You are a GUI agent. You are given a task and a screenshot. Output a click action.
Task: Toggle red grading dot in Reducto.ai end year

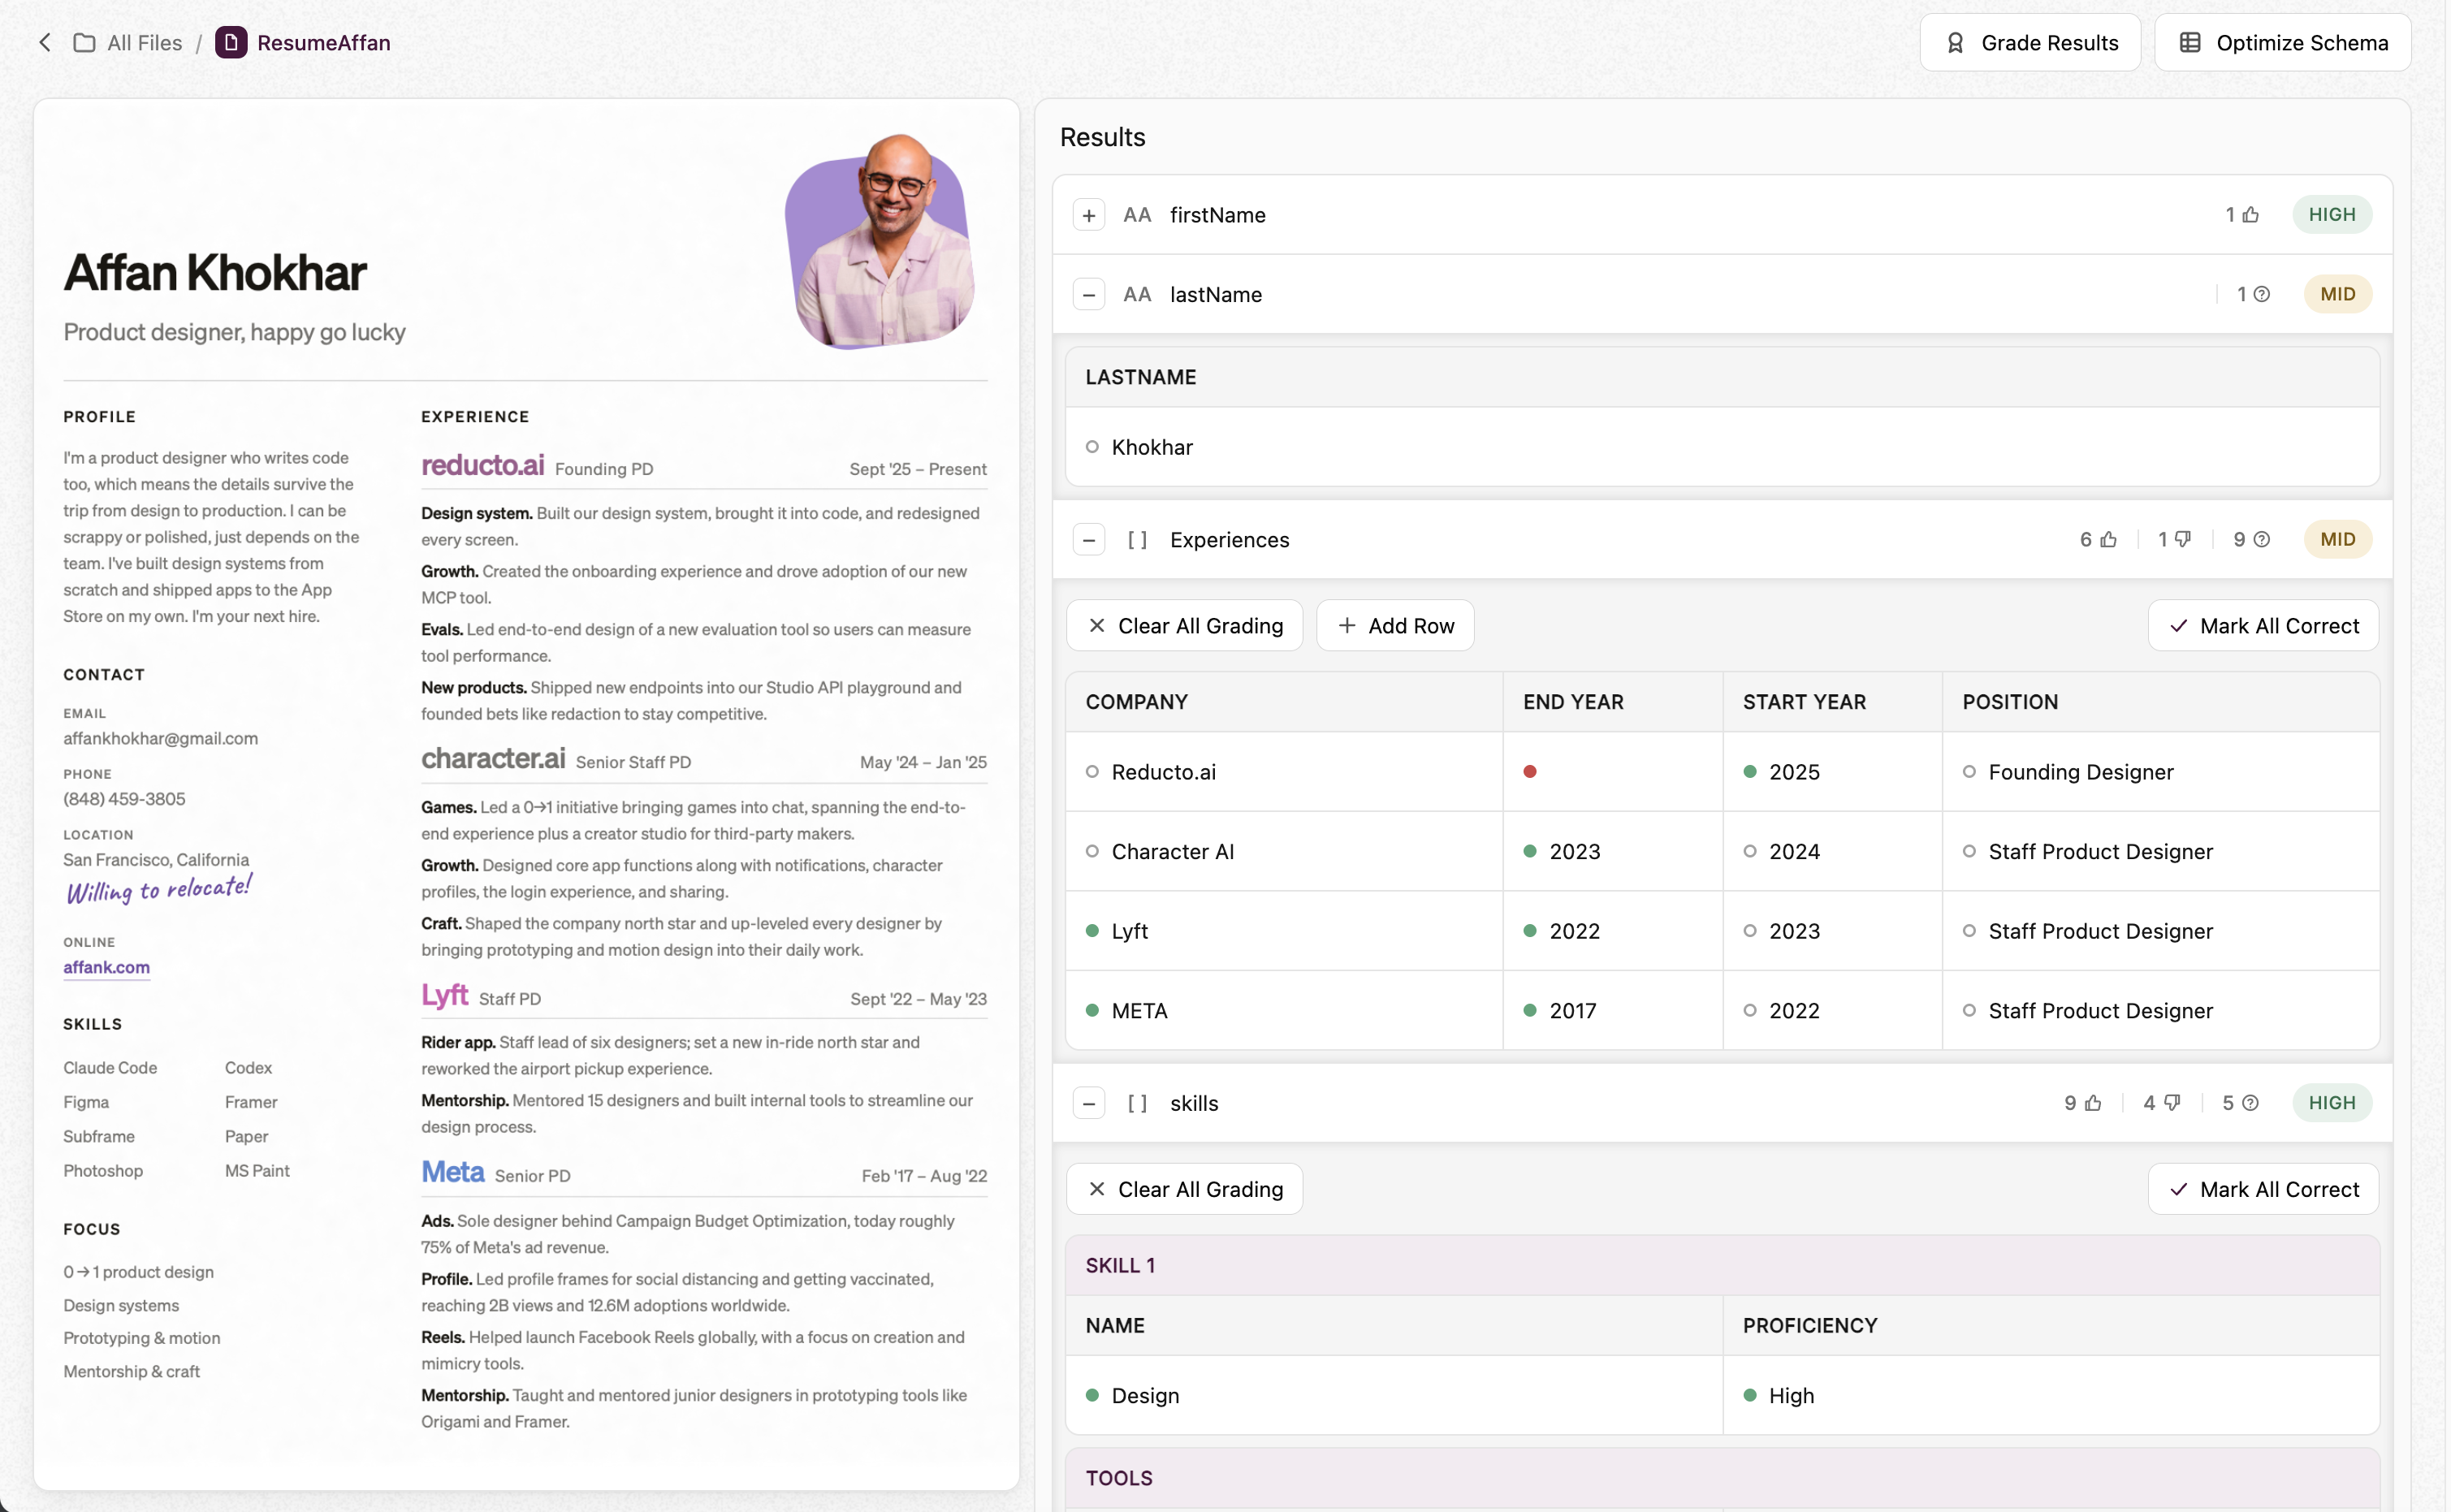(x=1529, y=771)
